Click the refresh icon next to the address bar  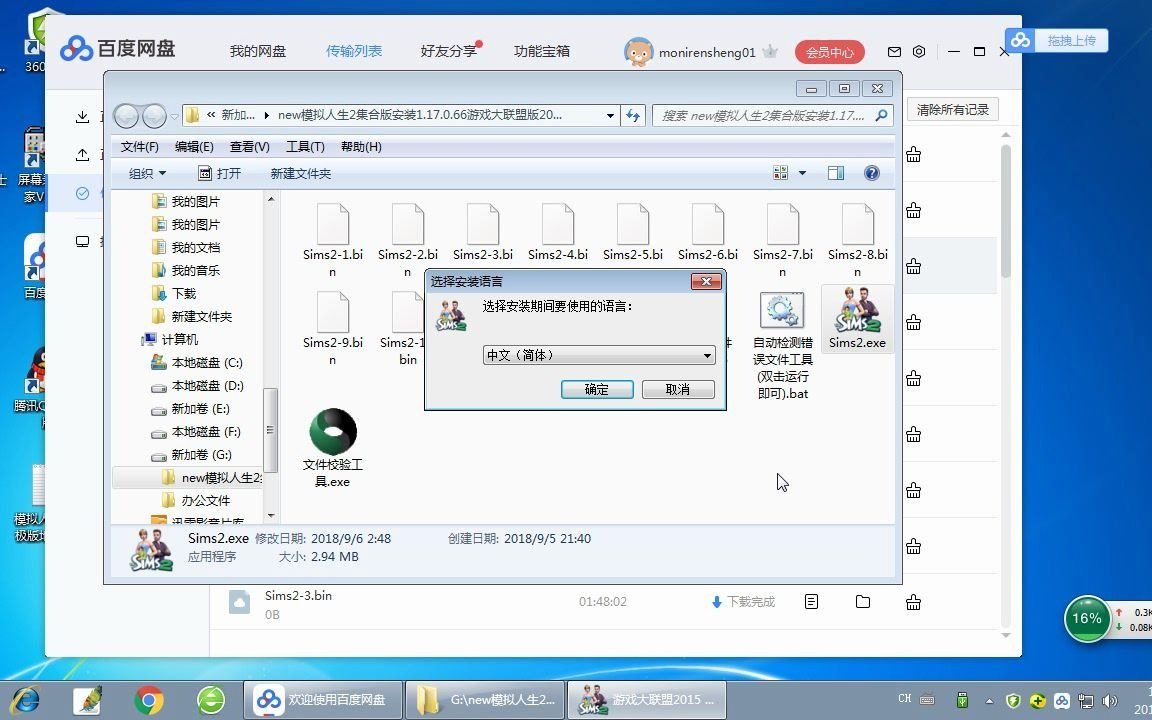[633, 115]
